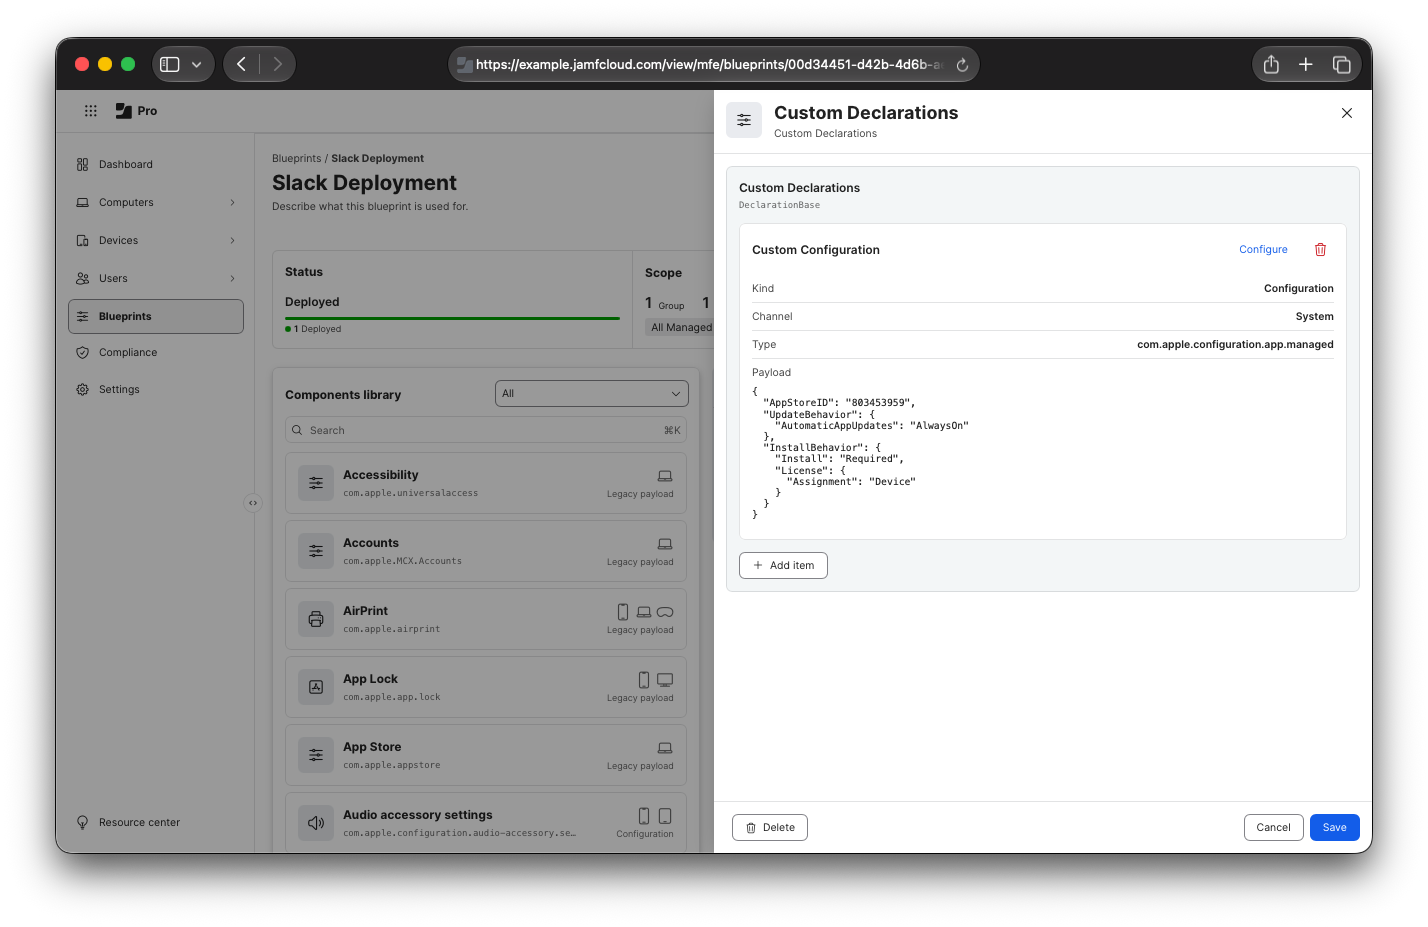Collapse the left navigation sidebar handle
Screen dimensions: 1428x927
[253, 503]
